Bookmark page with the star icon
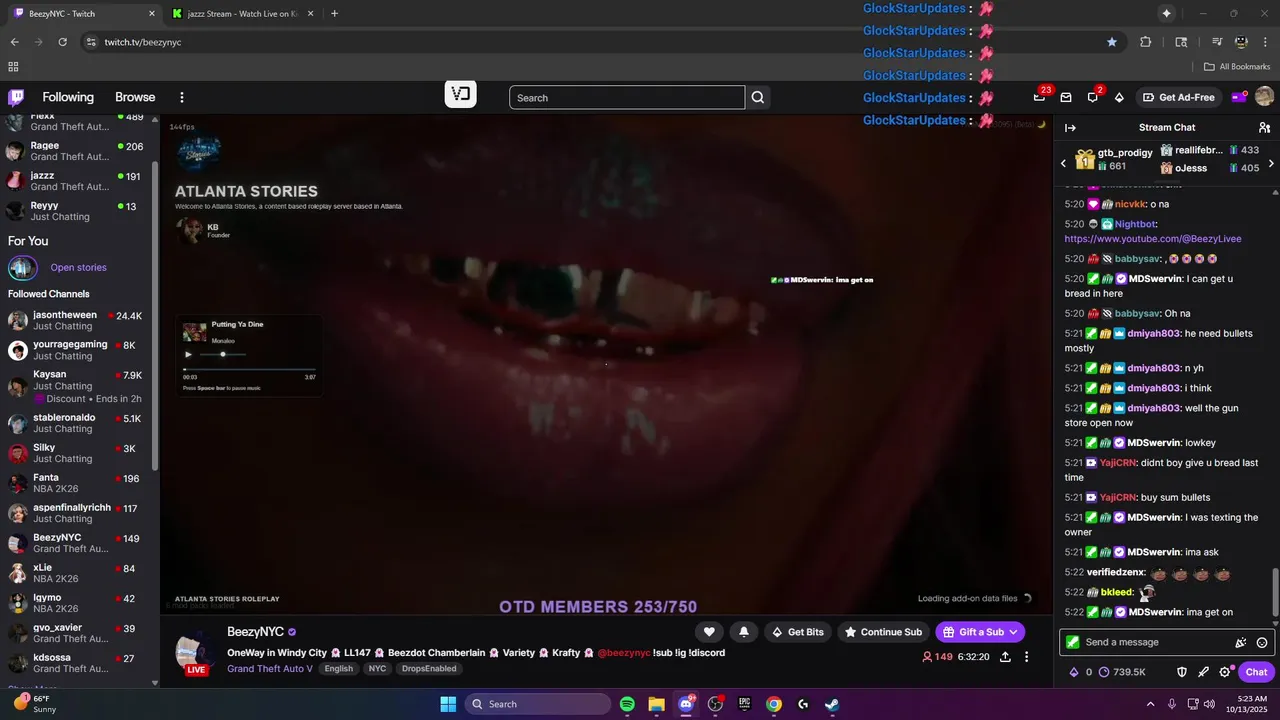The height and width of the screenshot is (720, 1280). 1112,42
